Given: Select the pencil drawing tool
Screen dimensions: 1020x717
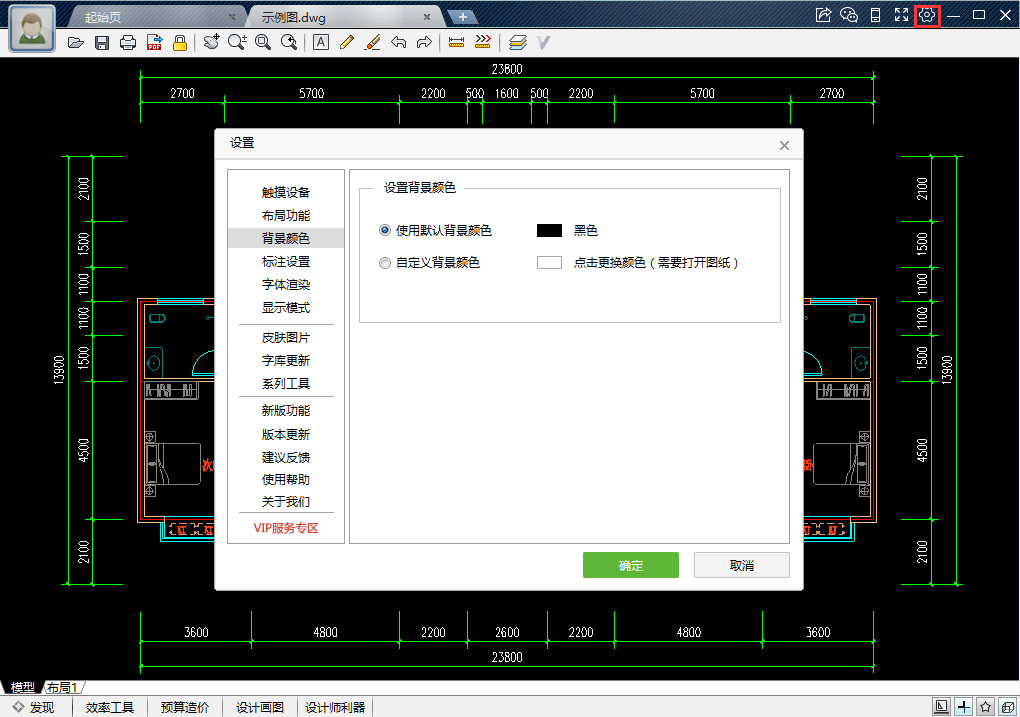Looking at the screenshot, I should (347, 42).
